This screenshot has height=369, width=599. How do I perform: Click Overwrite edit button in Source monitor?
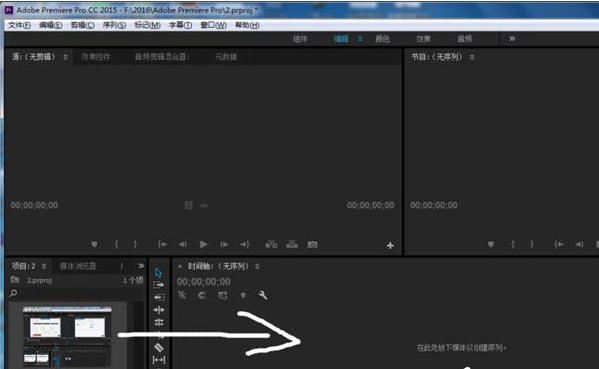(292, 244)
